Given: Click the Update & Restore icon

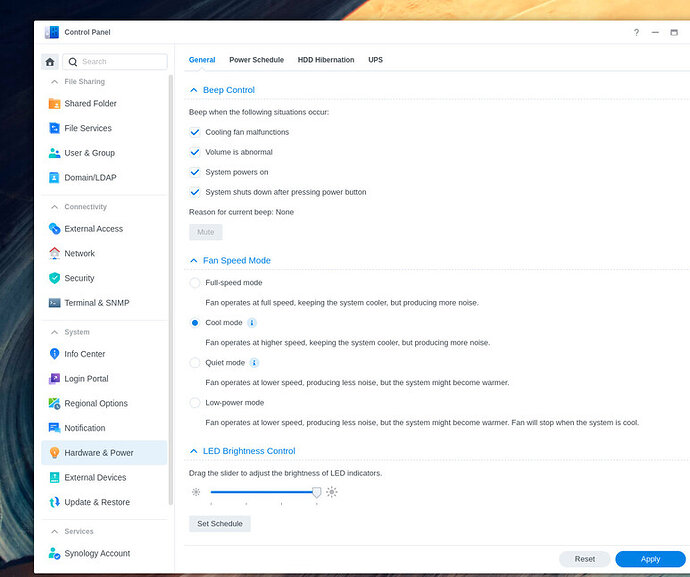Looking at the screenshot, I should (x=54, y=502).
